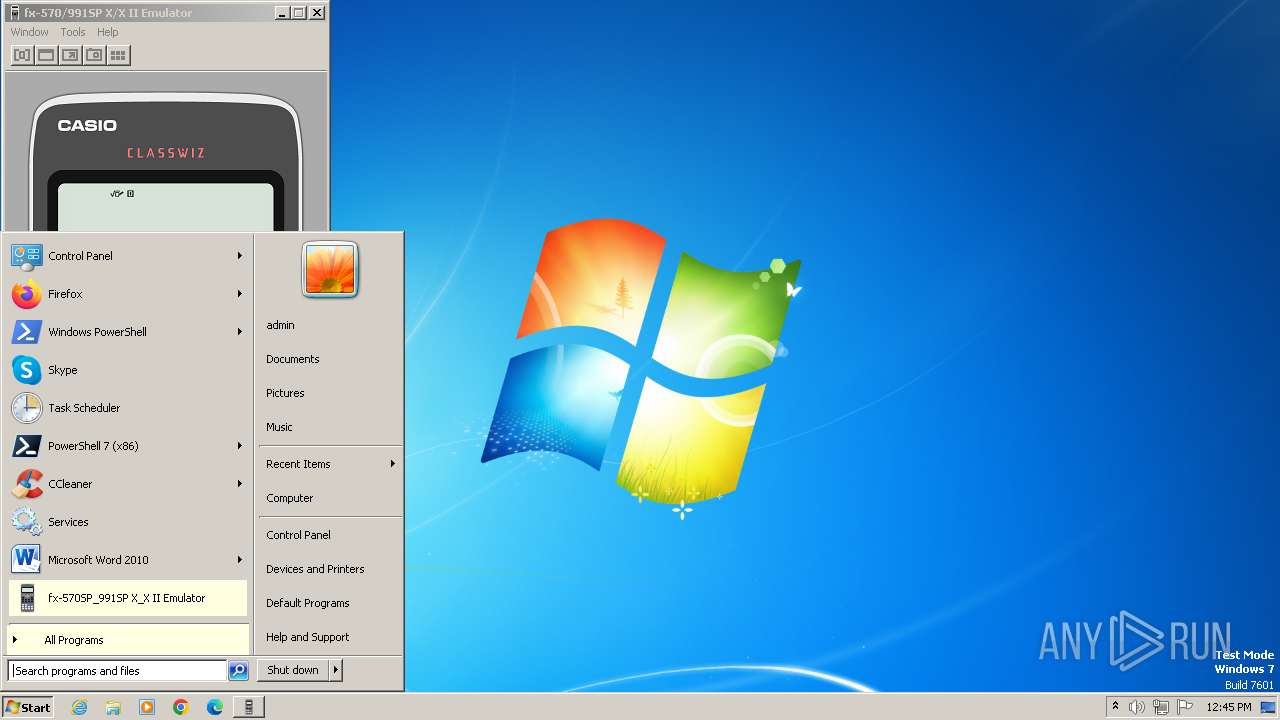Open Control Panel in right Start column

(330, 535)
